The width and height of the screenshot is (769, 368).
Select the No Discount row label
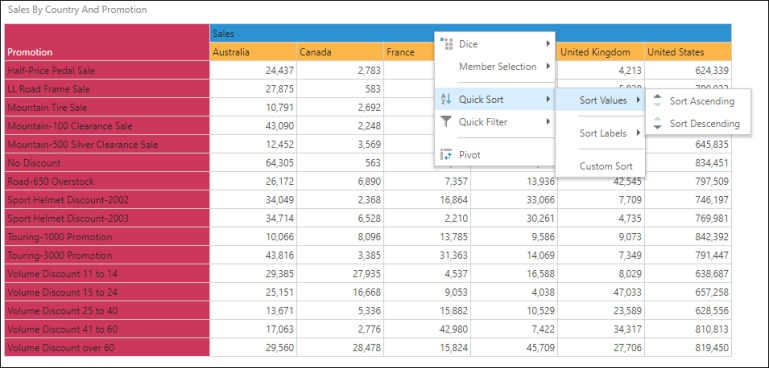tap(34, 163)
